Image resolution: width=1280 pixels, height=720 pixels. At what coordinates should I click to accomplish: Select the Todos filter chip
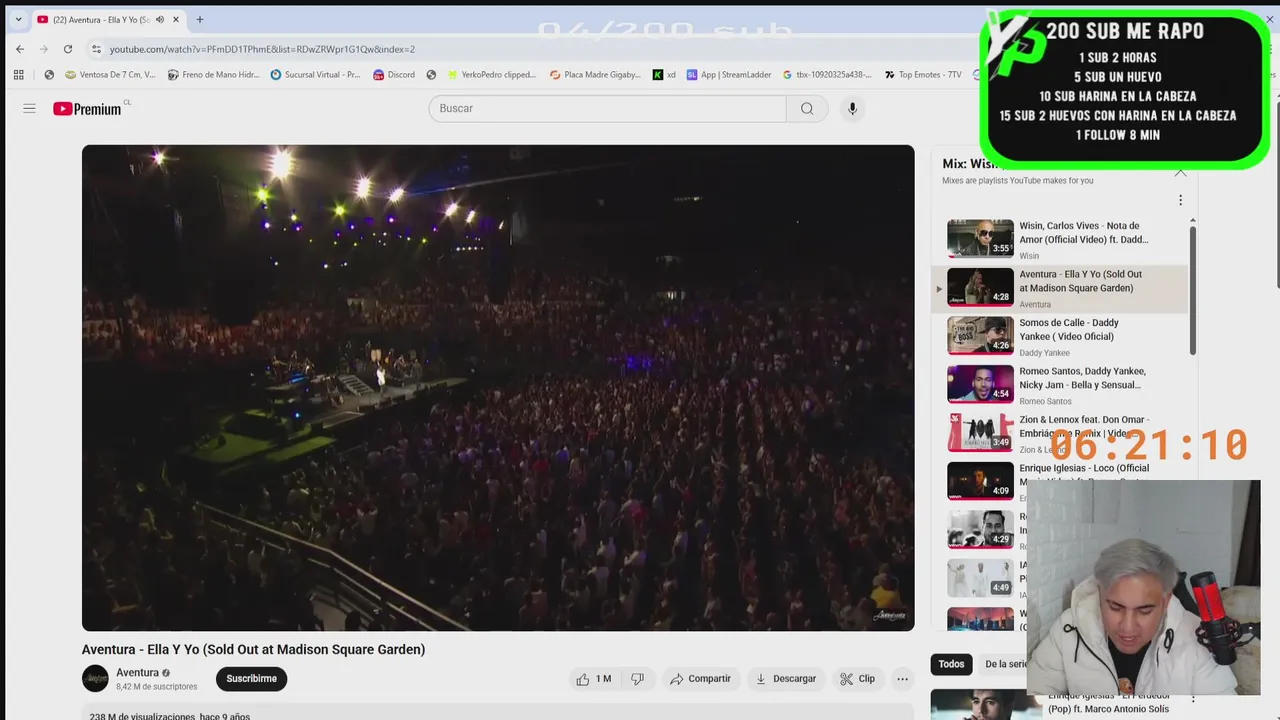pyautogui.click(x=951, y=664)
